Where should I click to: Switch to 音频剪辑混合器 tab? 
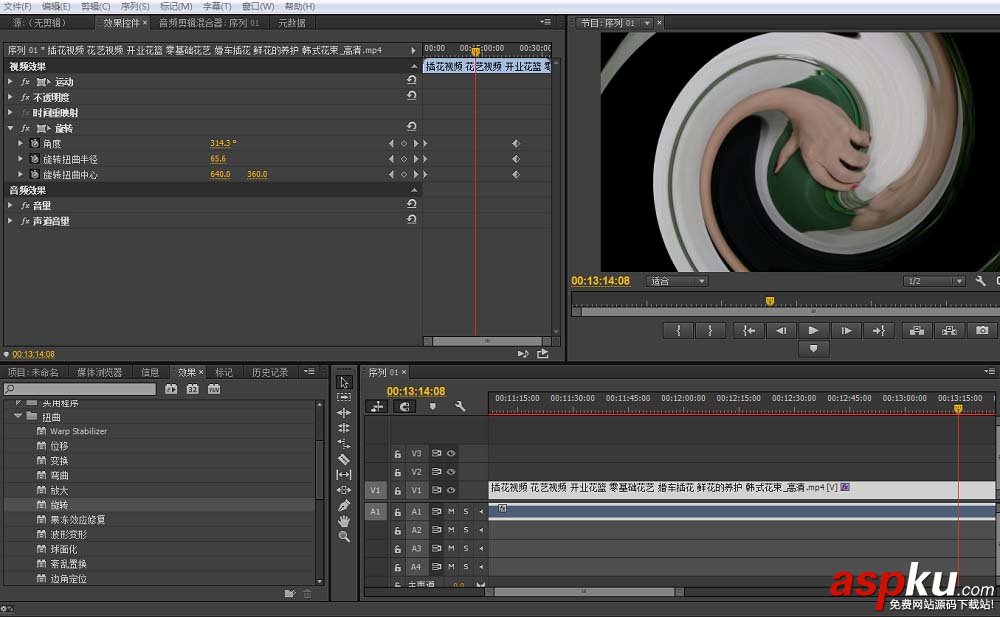coord(209,23)
